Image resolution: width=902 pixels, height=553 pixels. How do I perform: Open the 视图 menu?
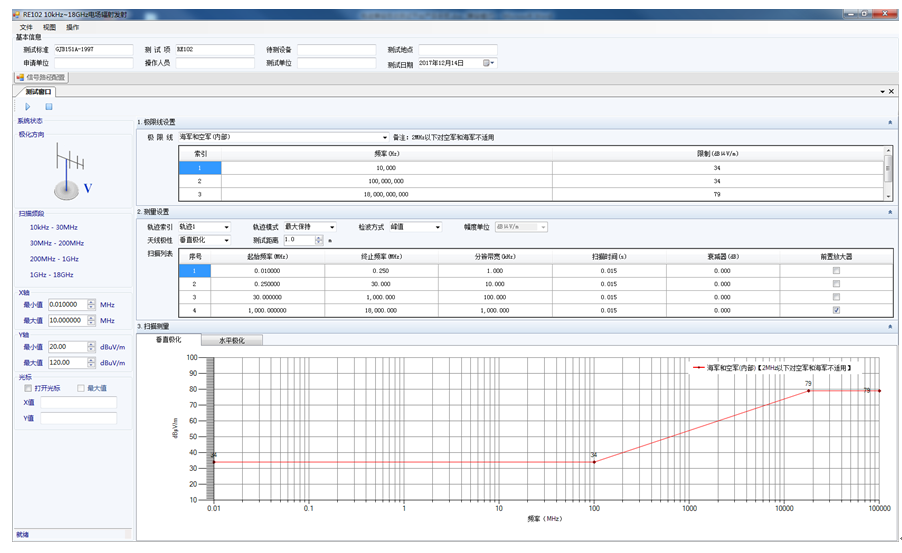click(x=49, y=27)
